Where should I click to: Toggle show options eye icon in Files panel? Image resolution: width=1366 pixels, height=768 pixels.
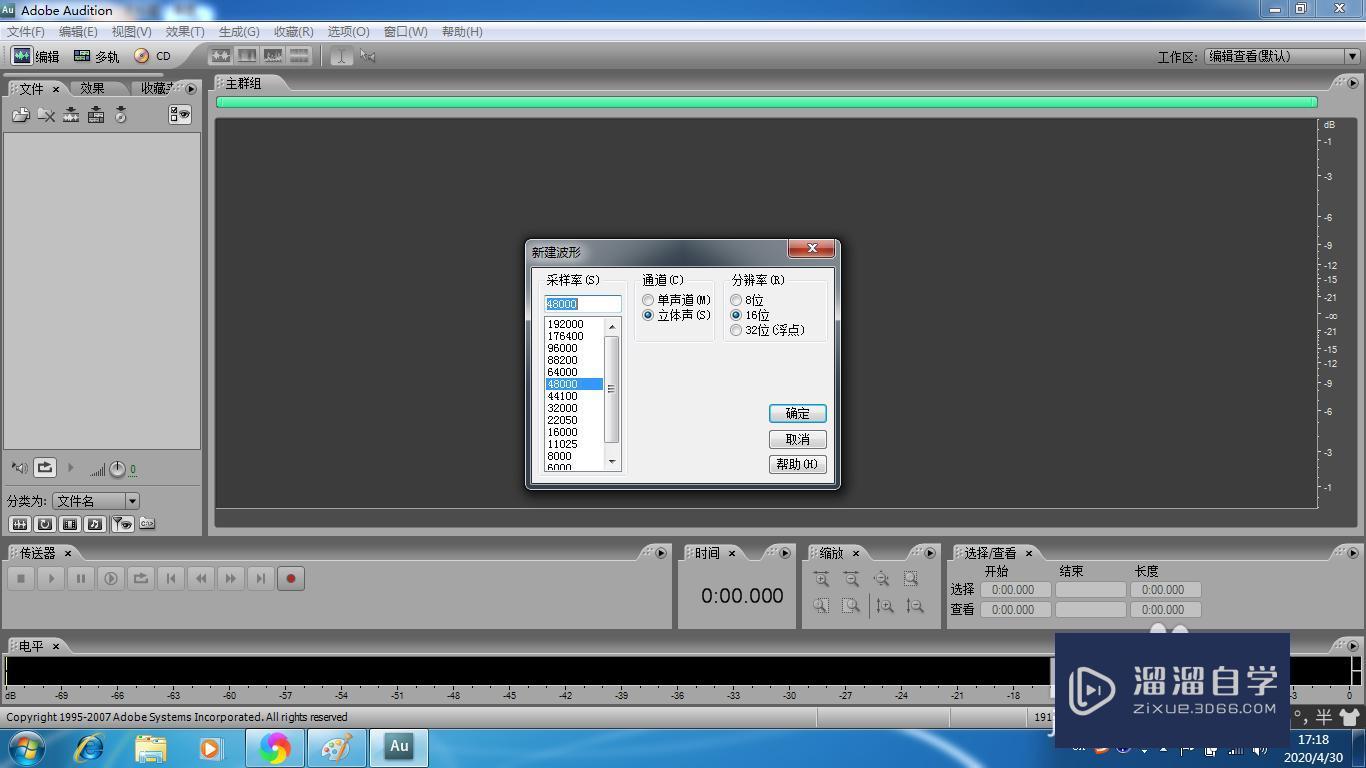pos(180,115)
